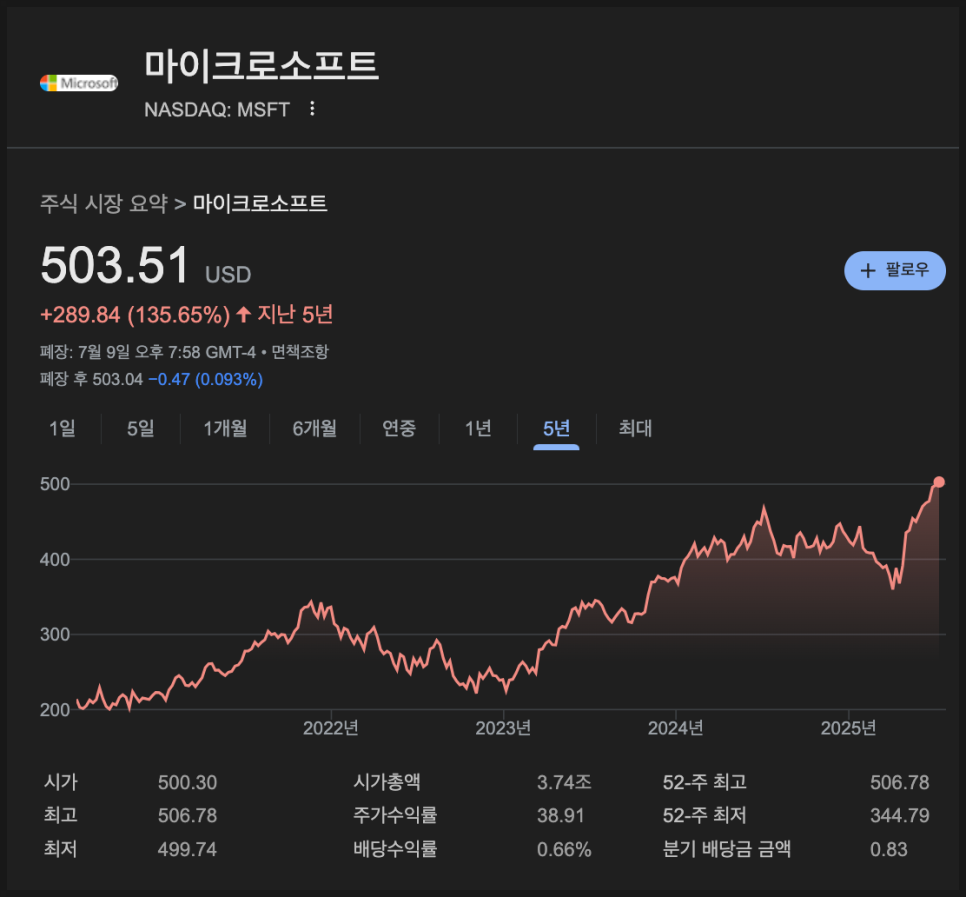The height and width of the screenshot is (897, 966).
Task: Click the 팔로우 follow button
Action: coord(895,270)
